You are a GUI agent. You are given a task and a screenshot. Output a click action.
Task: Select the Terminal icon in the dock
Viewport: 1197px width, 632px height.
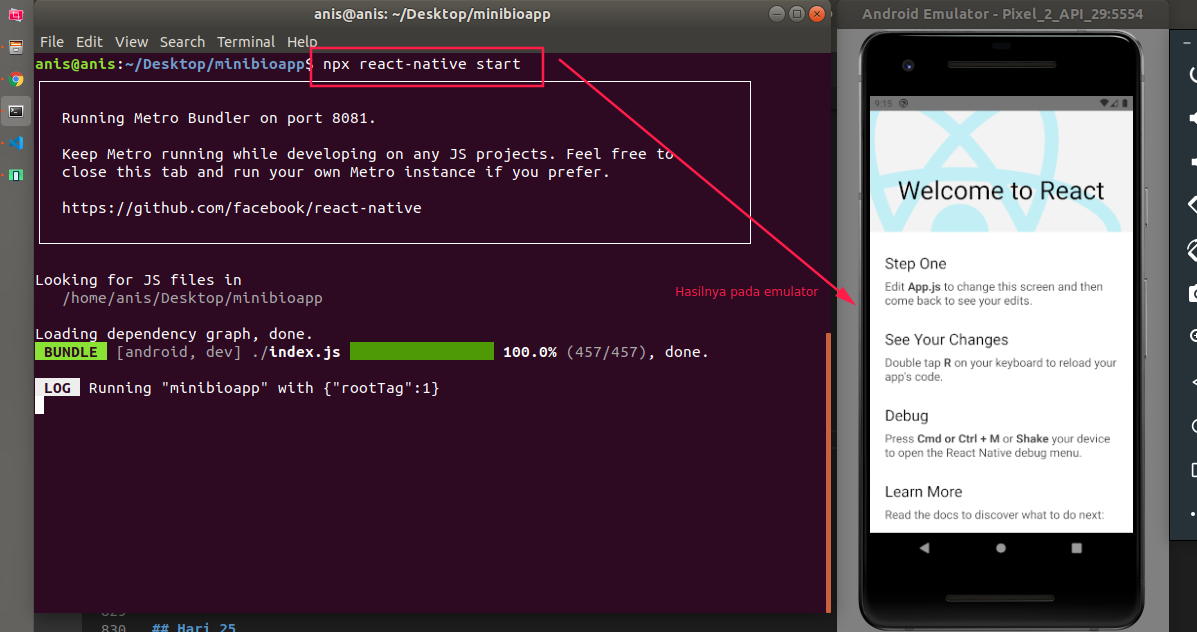15,111
